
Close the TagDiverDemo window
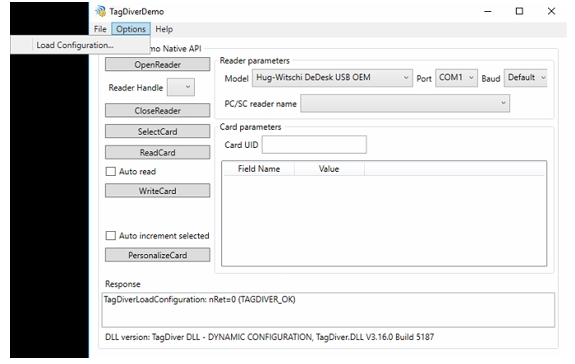(551, 11)
